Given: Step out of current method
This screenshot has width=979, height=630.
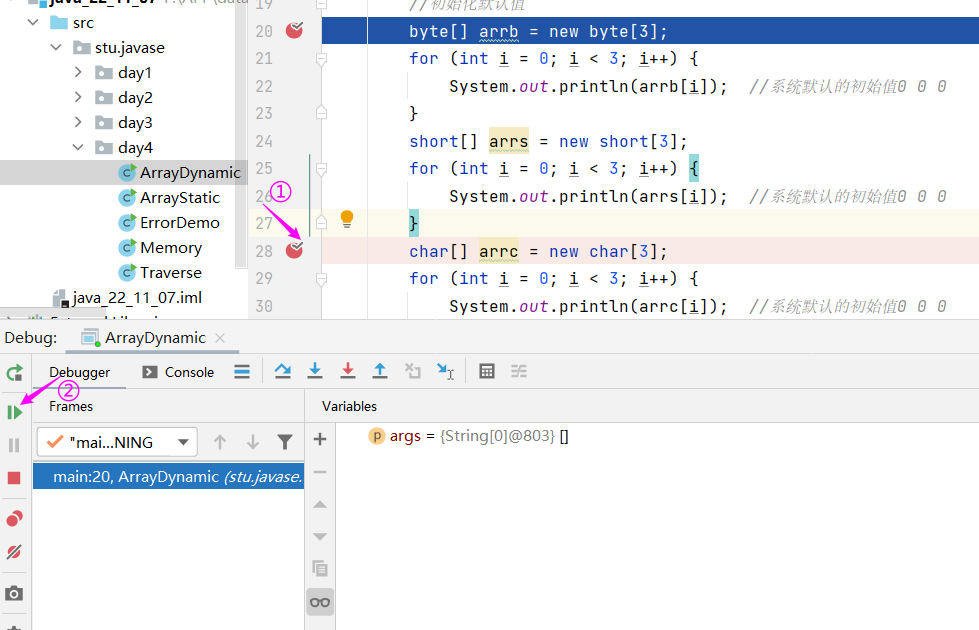Looking at the screenshot, I should 380,372.
